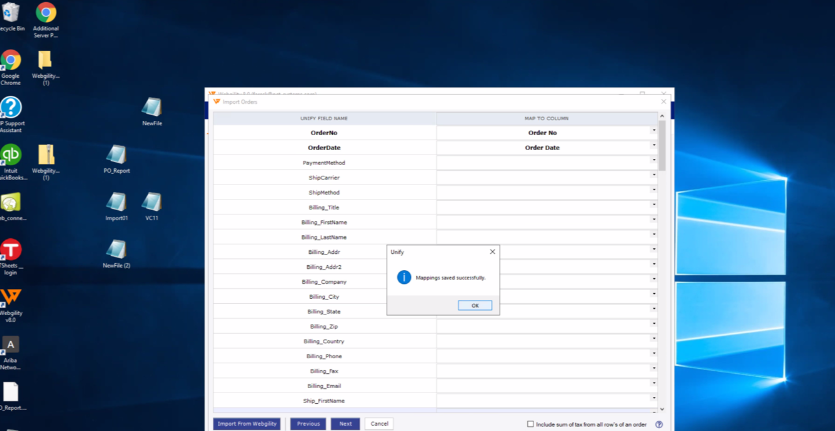Open the Webgility folder beside Google Chrome
This screenshot has width=835, height=431.
(46, 60)
